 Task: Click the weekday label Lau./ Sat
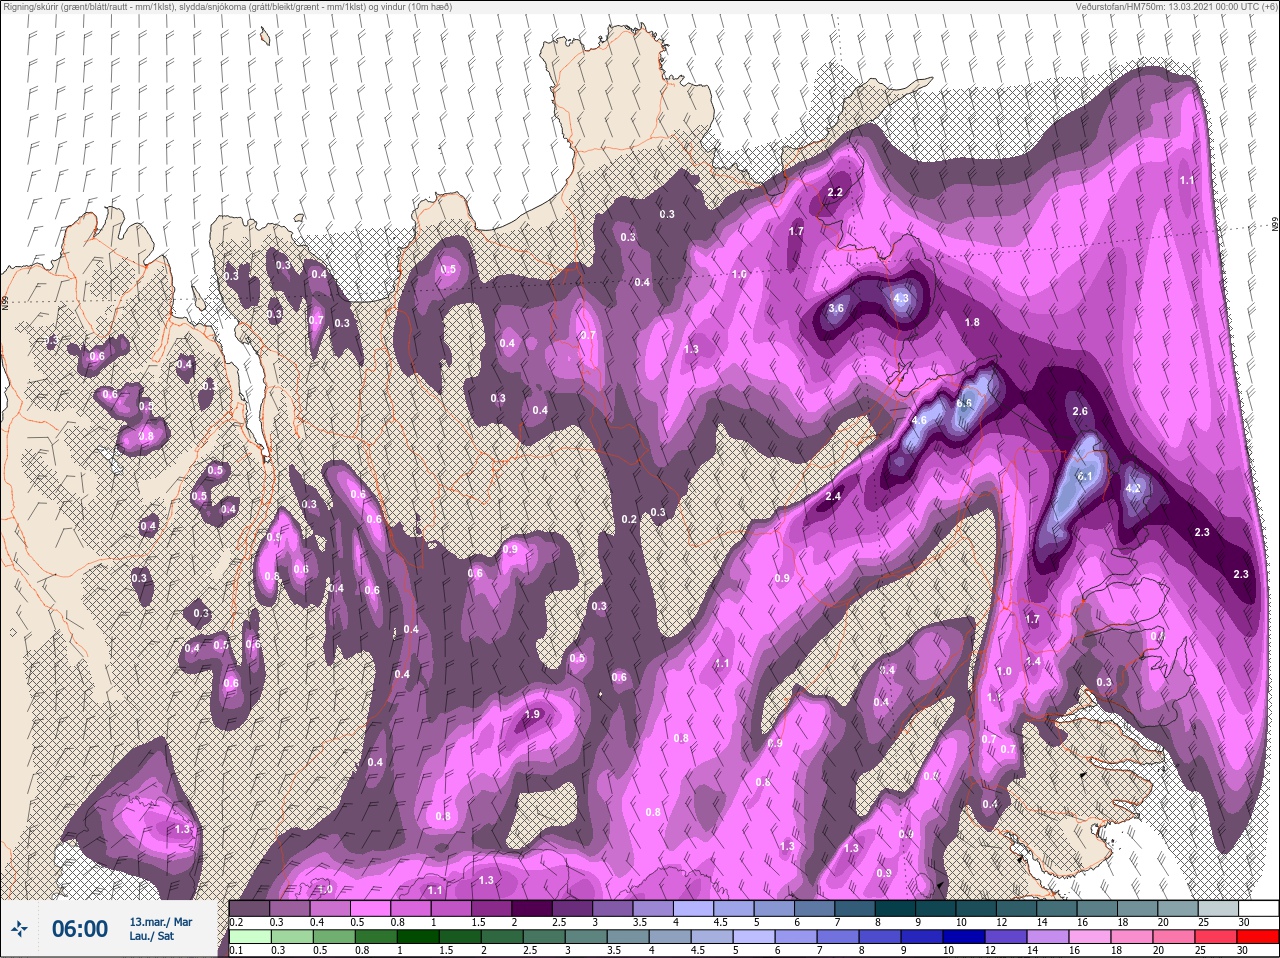coord(151,937)
